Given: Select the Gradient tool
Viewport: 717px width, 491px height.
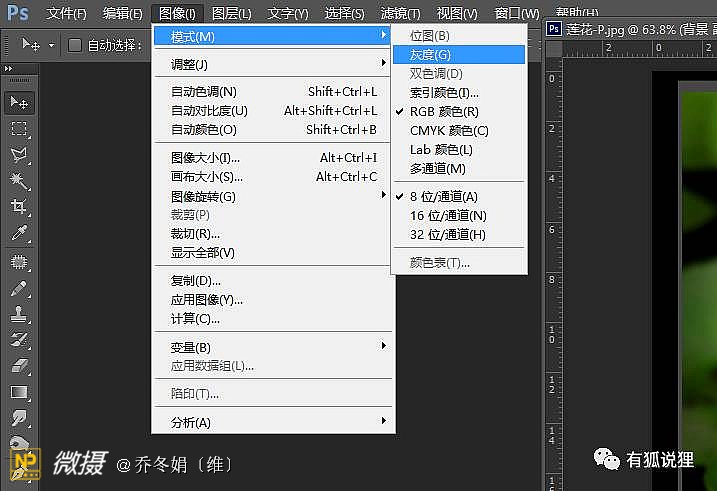Looking at the screenshot, I should click(x=19, y=392).
